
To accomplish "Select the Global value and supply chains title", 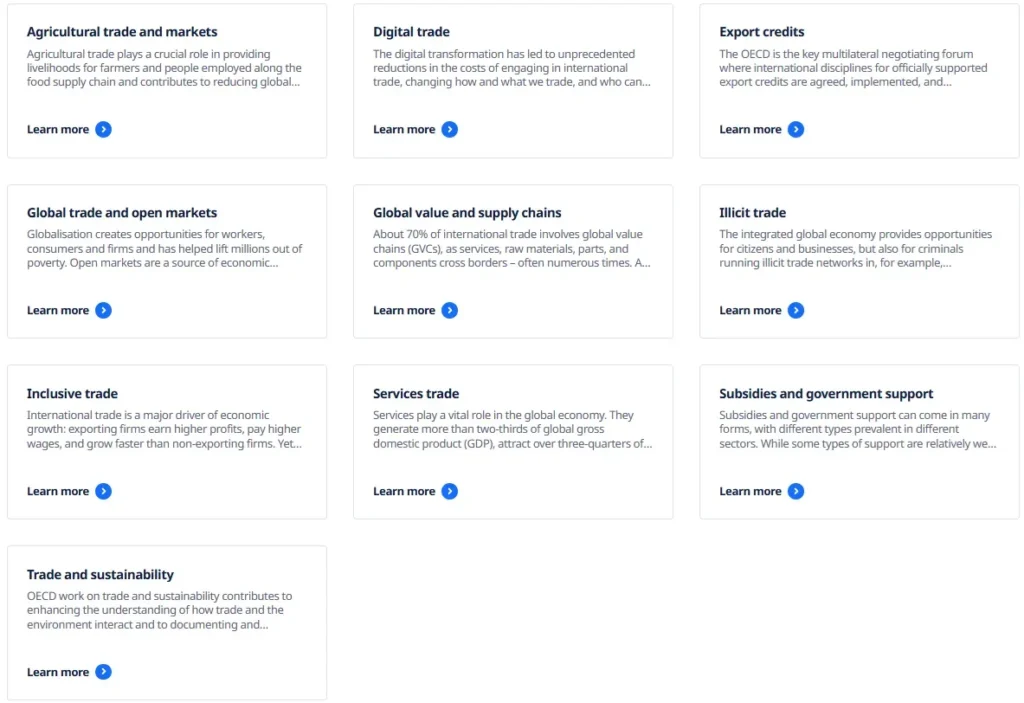I will click(x=467, y=213).
